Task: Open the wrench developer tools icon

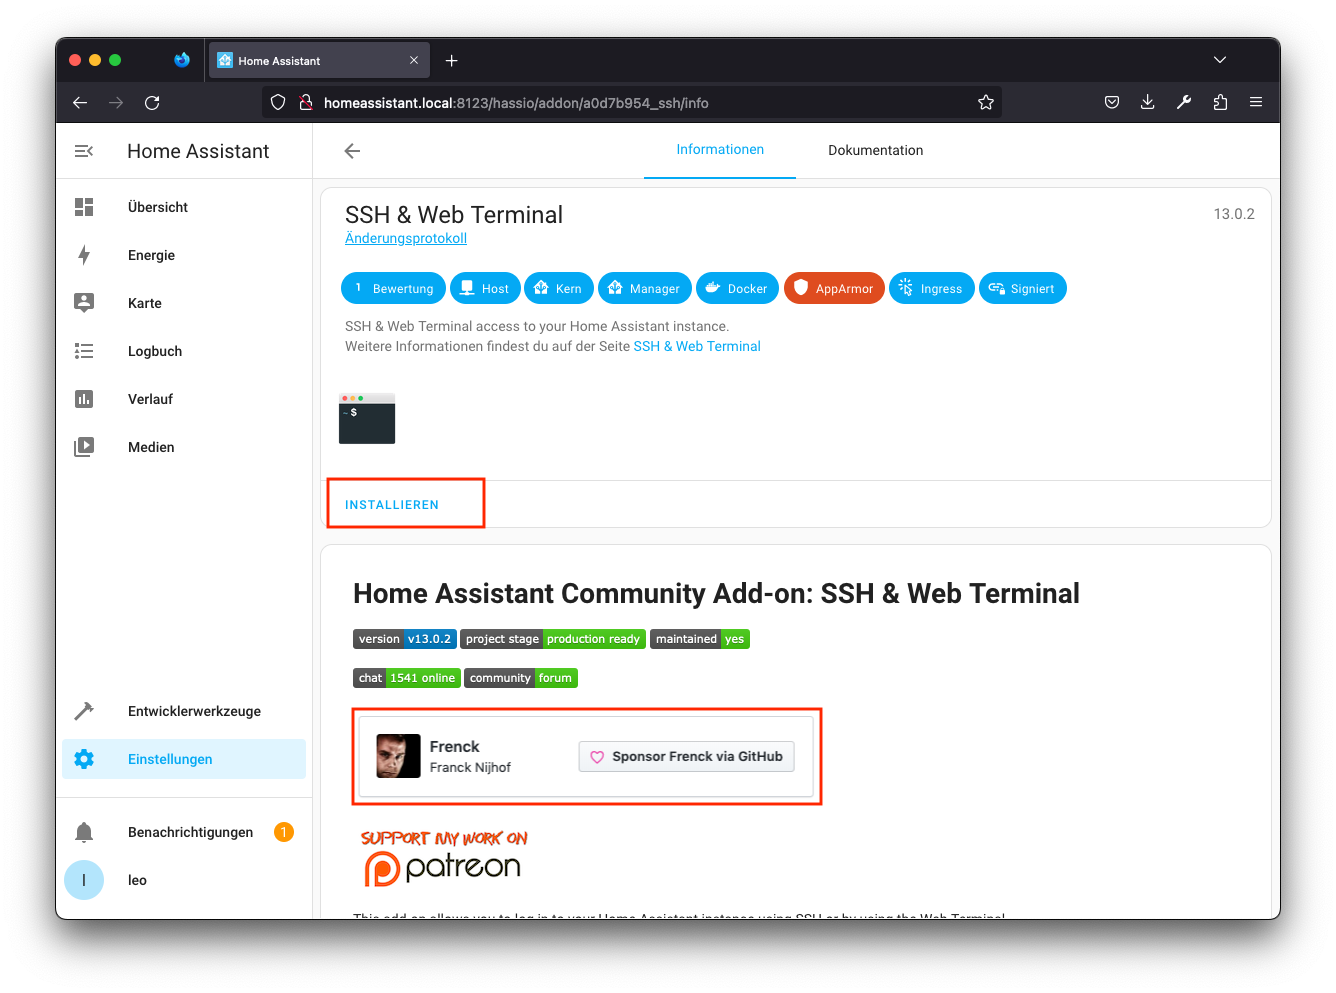Action: 1184,102
